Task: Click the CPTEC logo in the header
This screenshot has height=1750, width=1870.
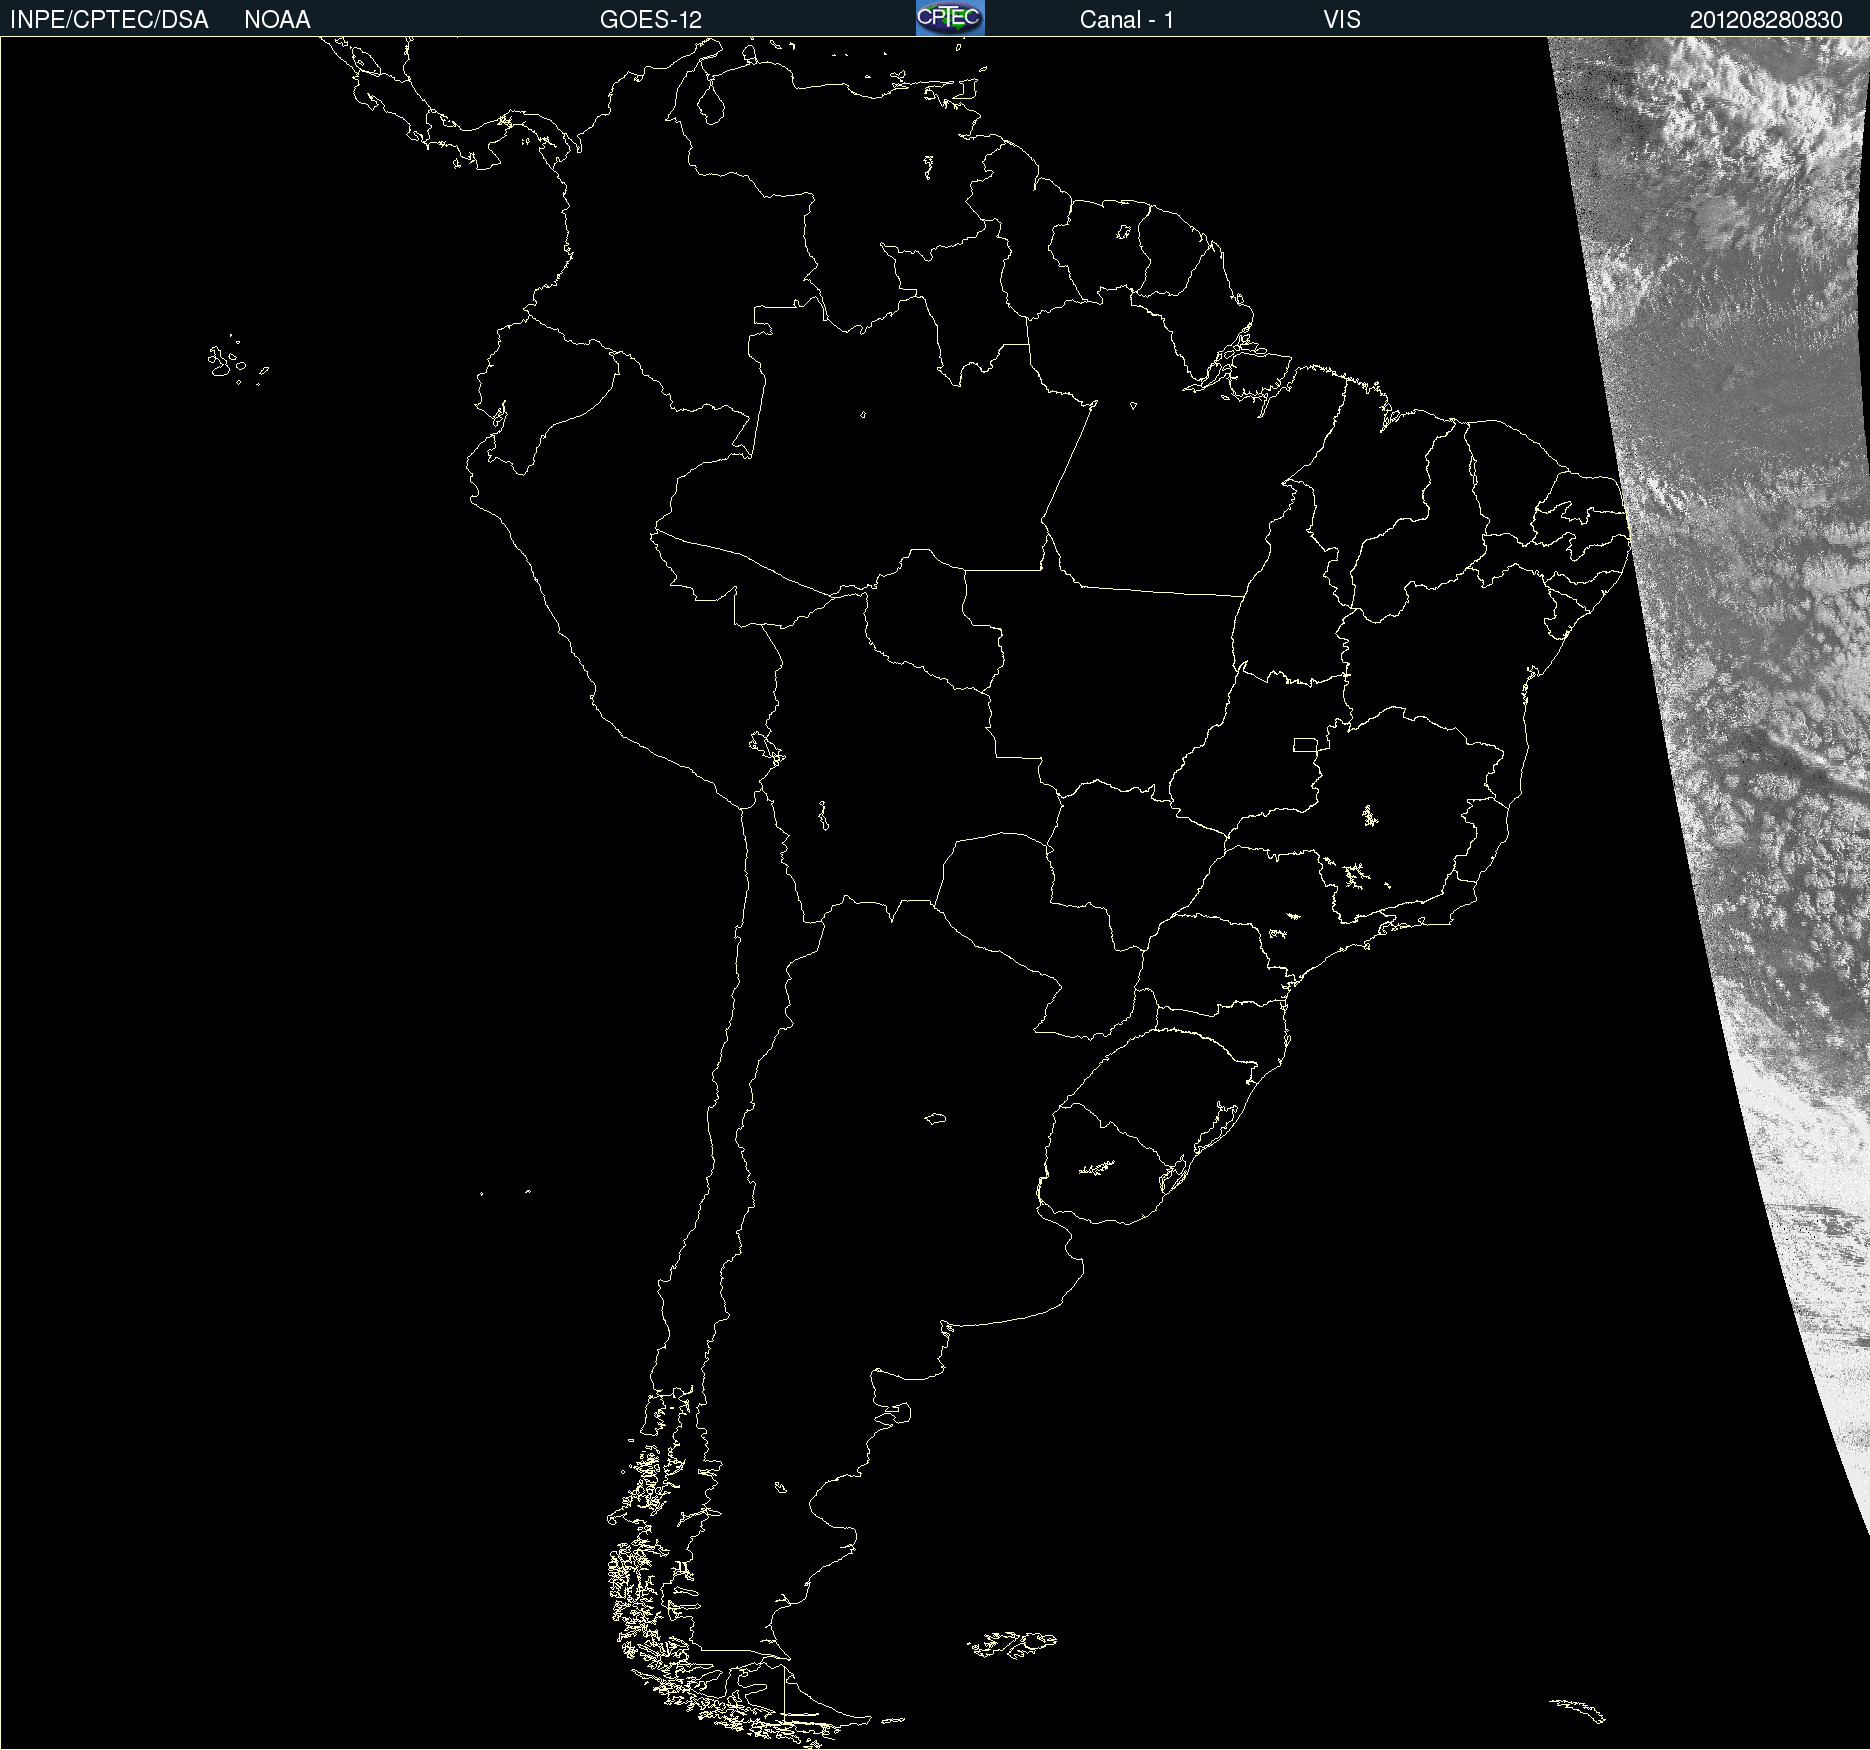Action: (x=950, y=18)
